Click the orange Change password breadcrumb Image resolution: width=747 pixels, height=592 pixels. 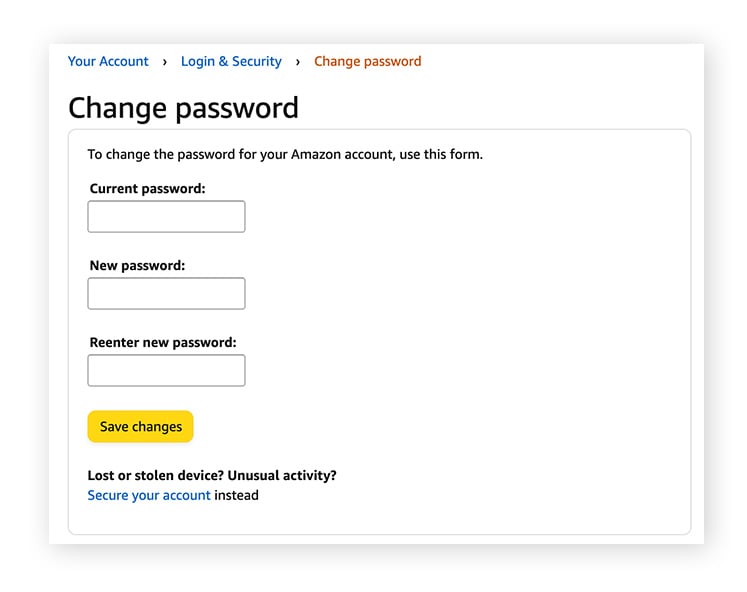point(367,62)
